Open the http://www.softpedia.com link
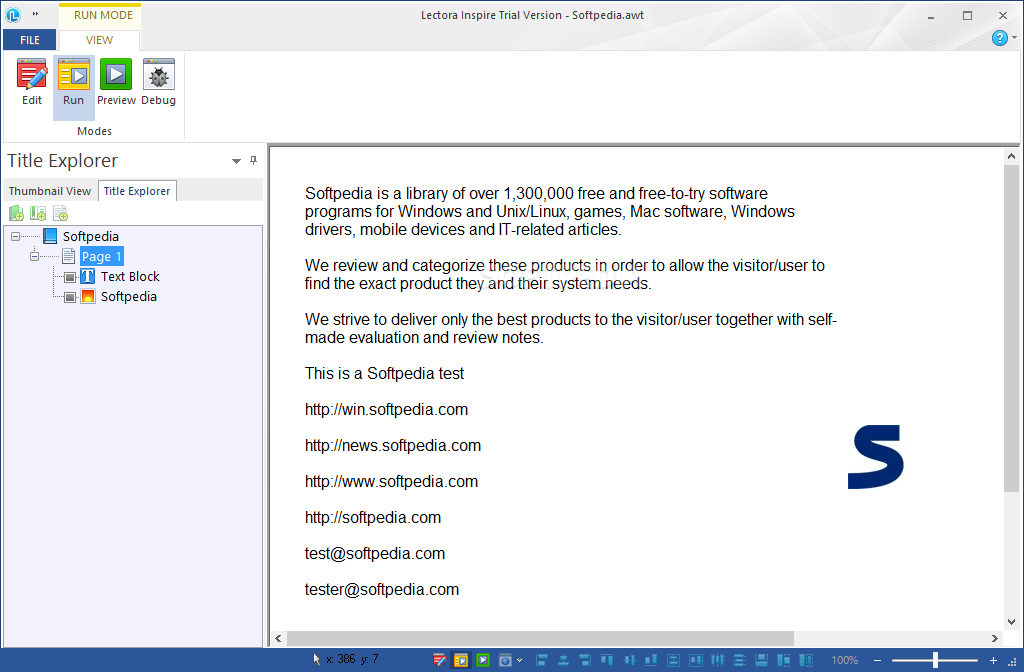 click(391, 481)
